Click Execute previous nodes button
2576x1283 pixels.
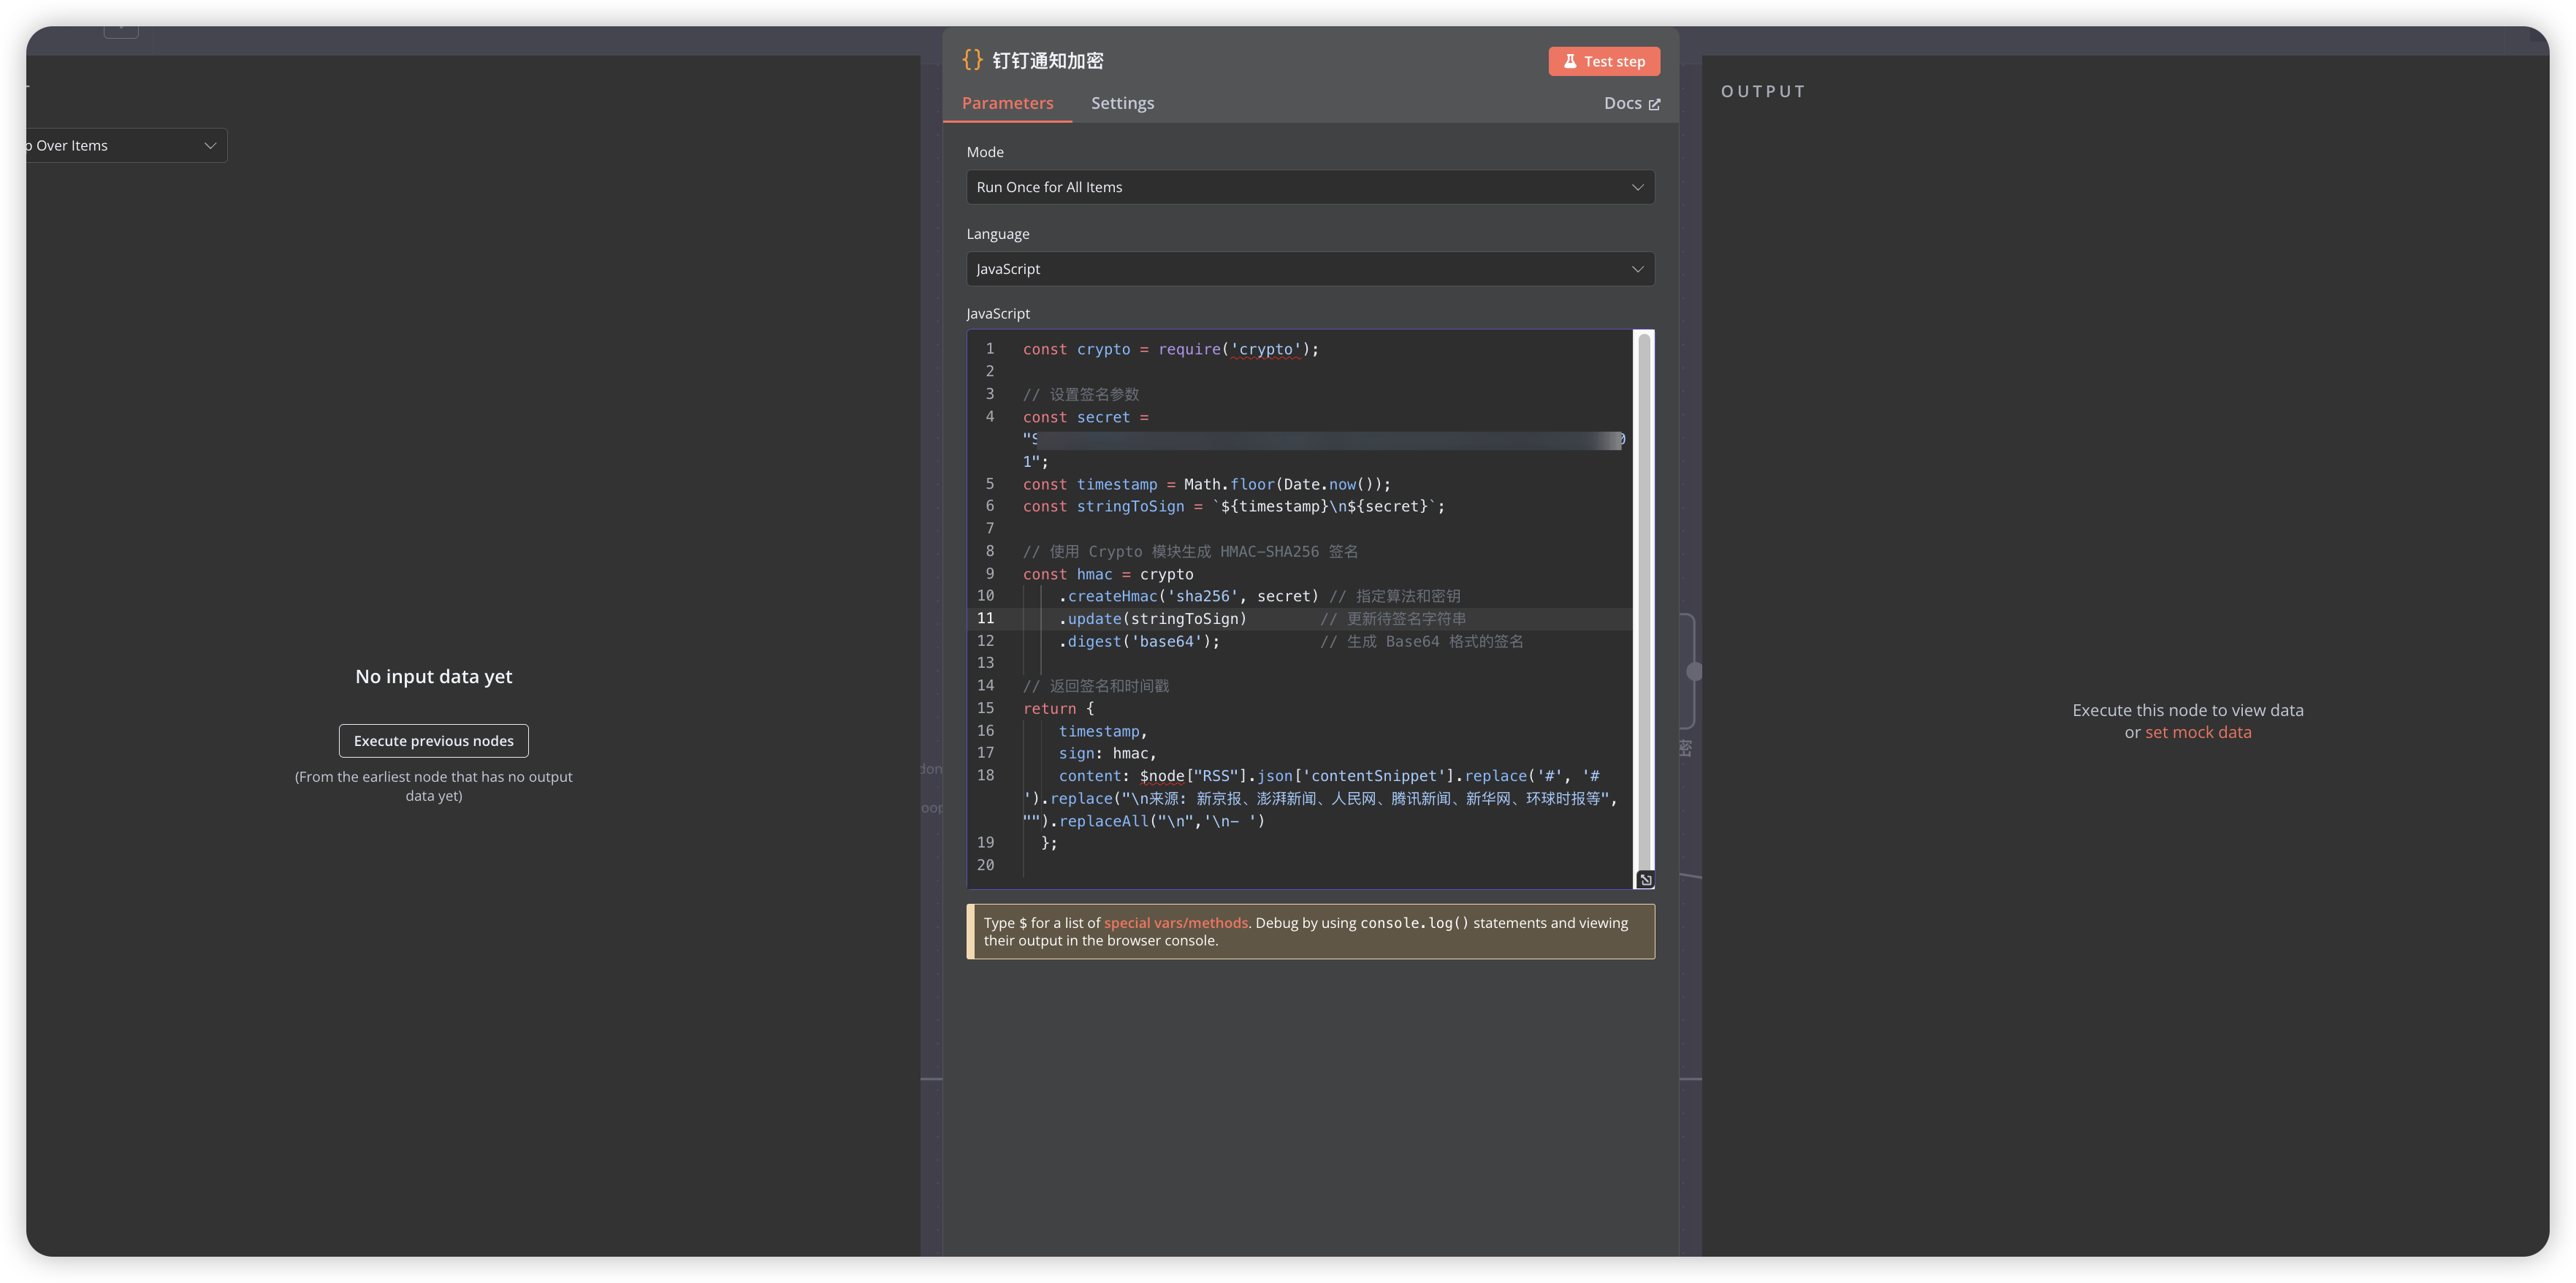click(x=433, y=740)
